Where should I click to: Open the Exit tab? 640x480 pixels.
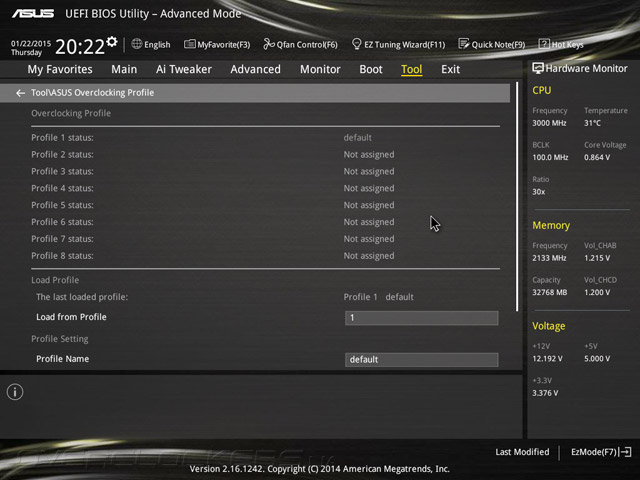click(450, 69)
